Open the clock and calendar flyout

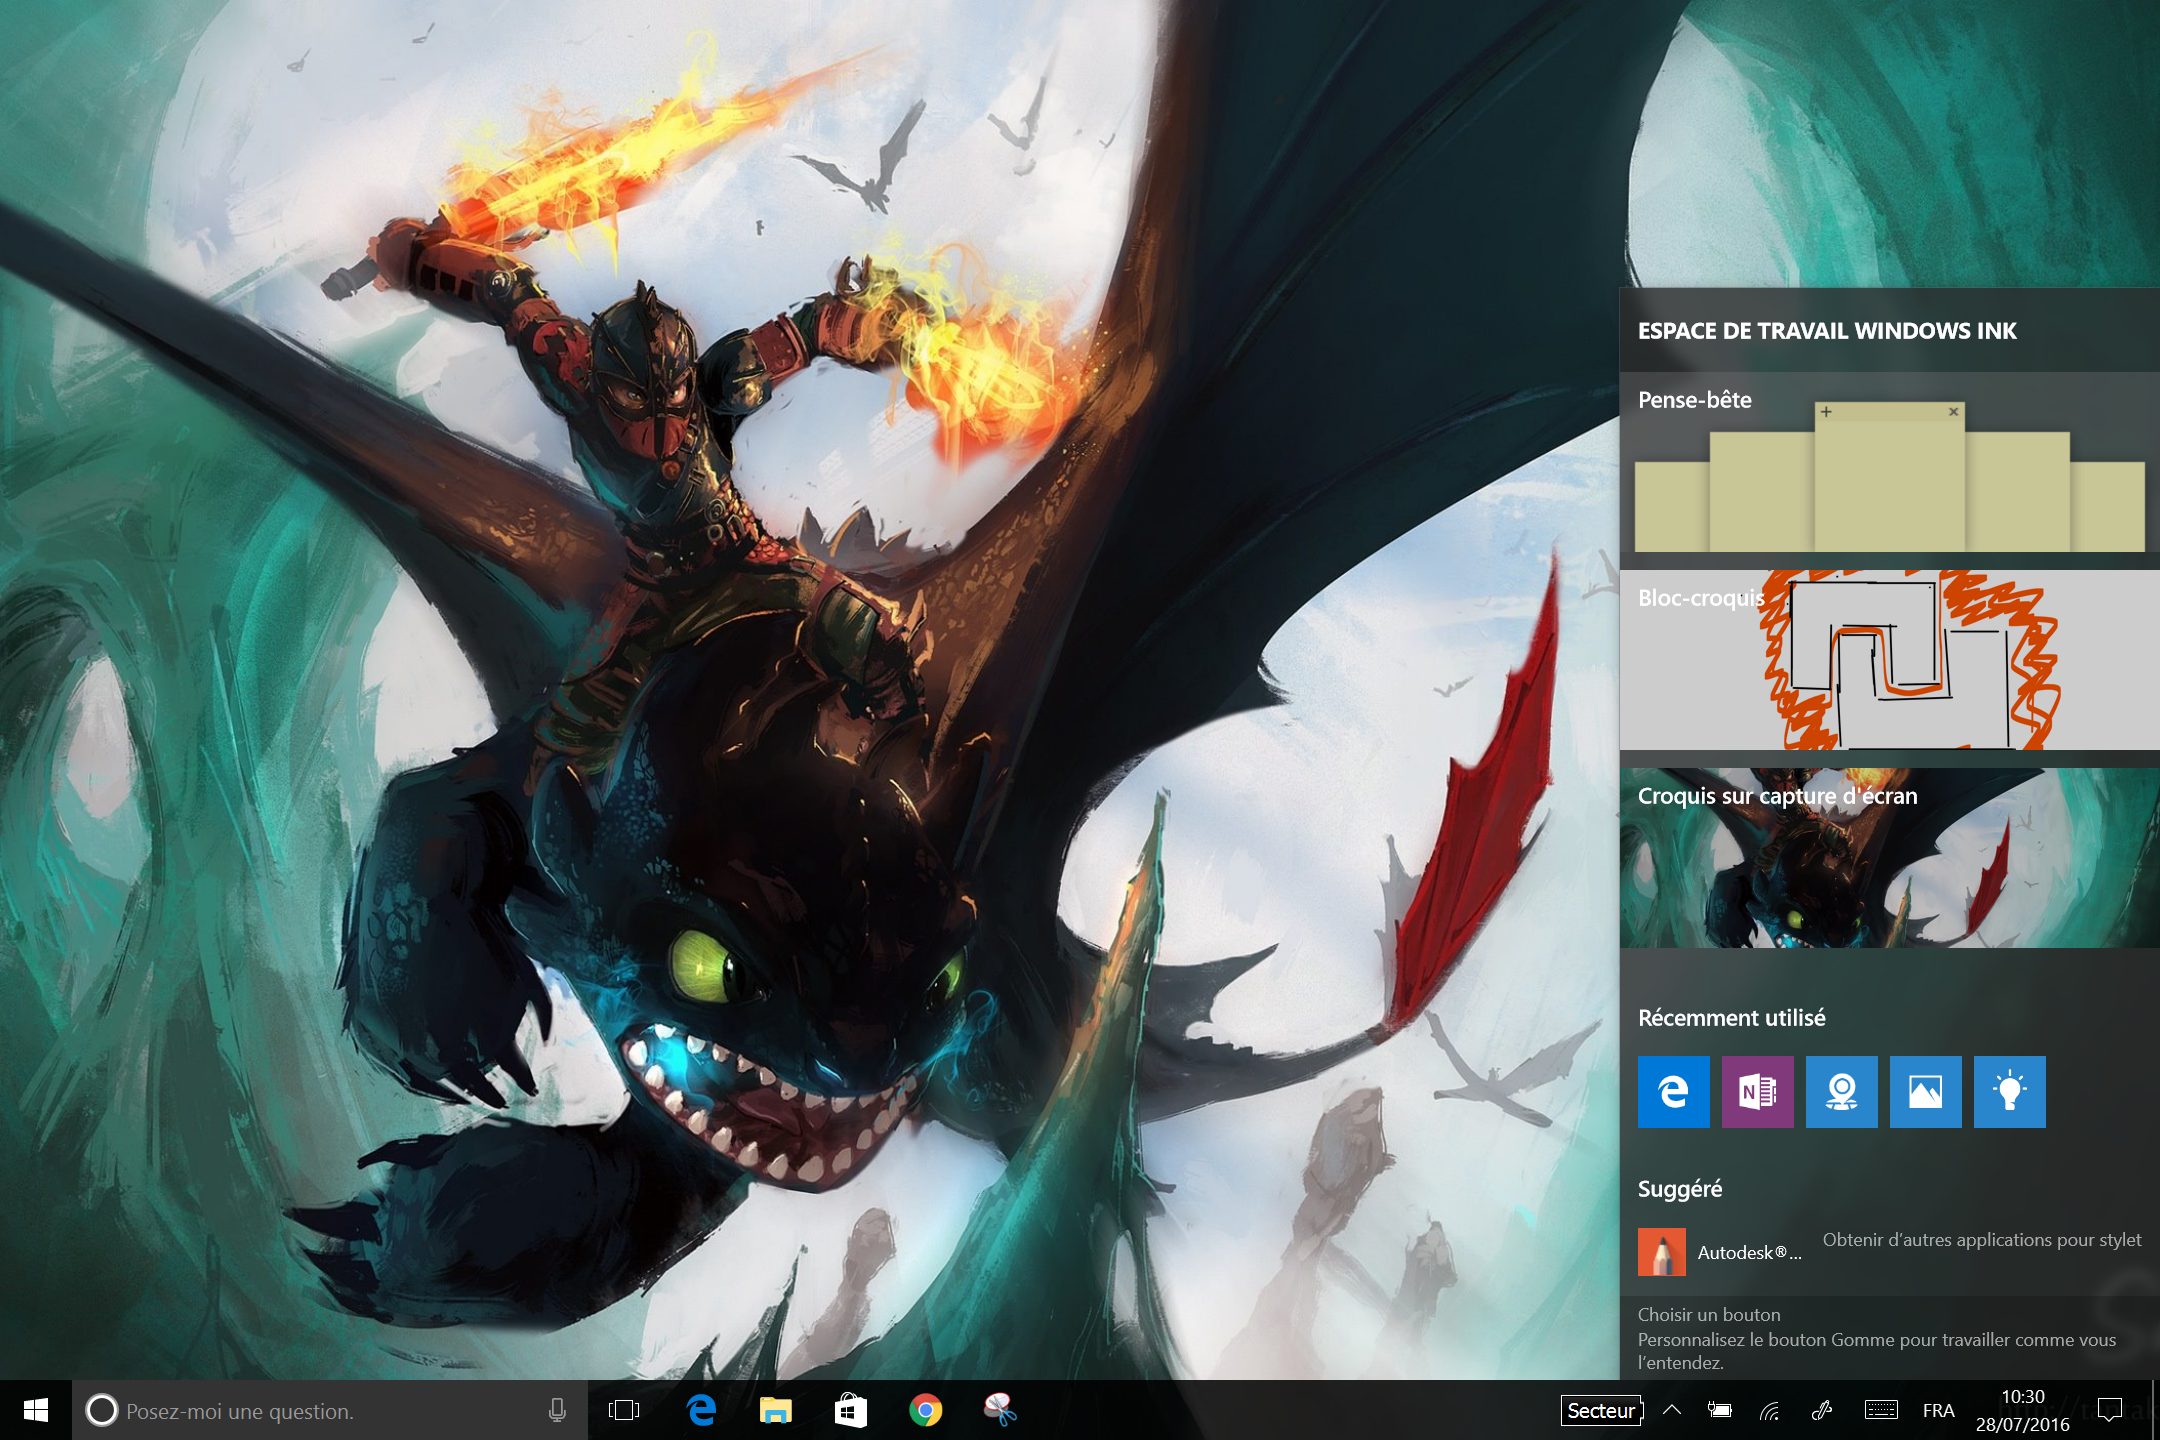(2022, 1410)
